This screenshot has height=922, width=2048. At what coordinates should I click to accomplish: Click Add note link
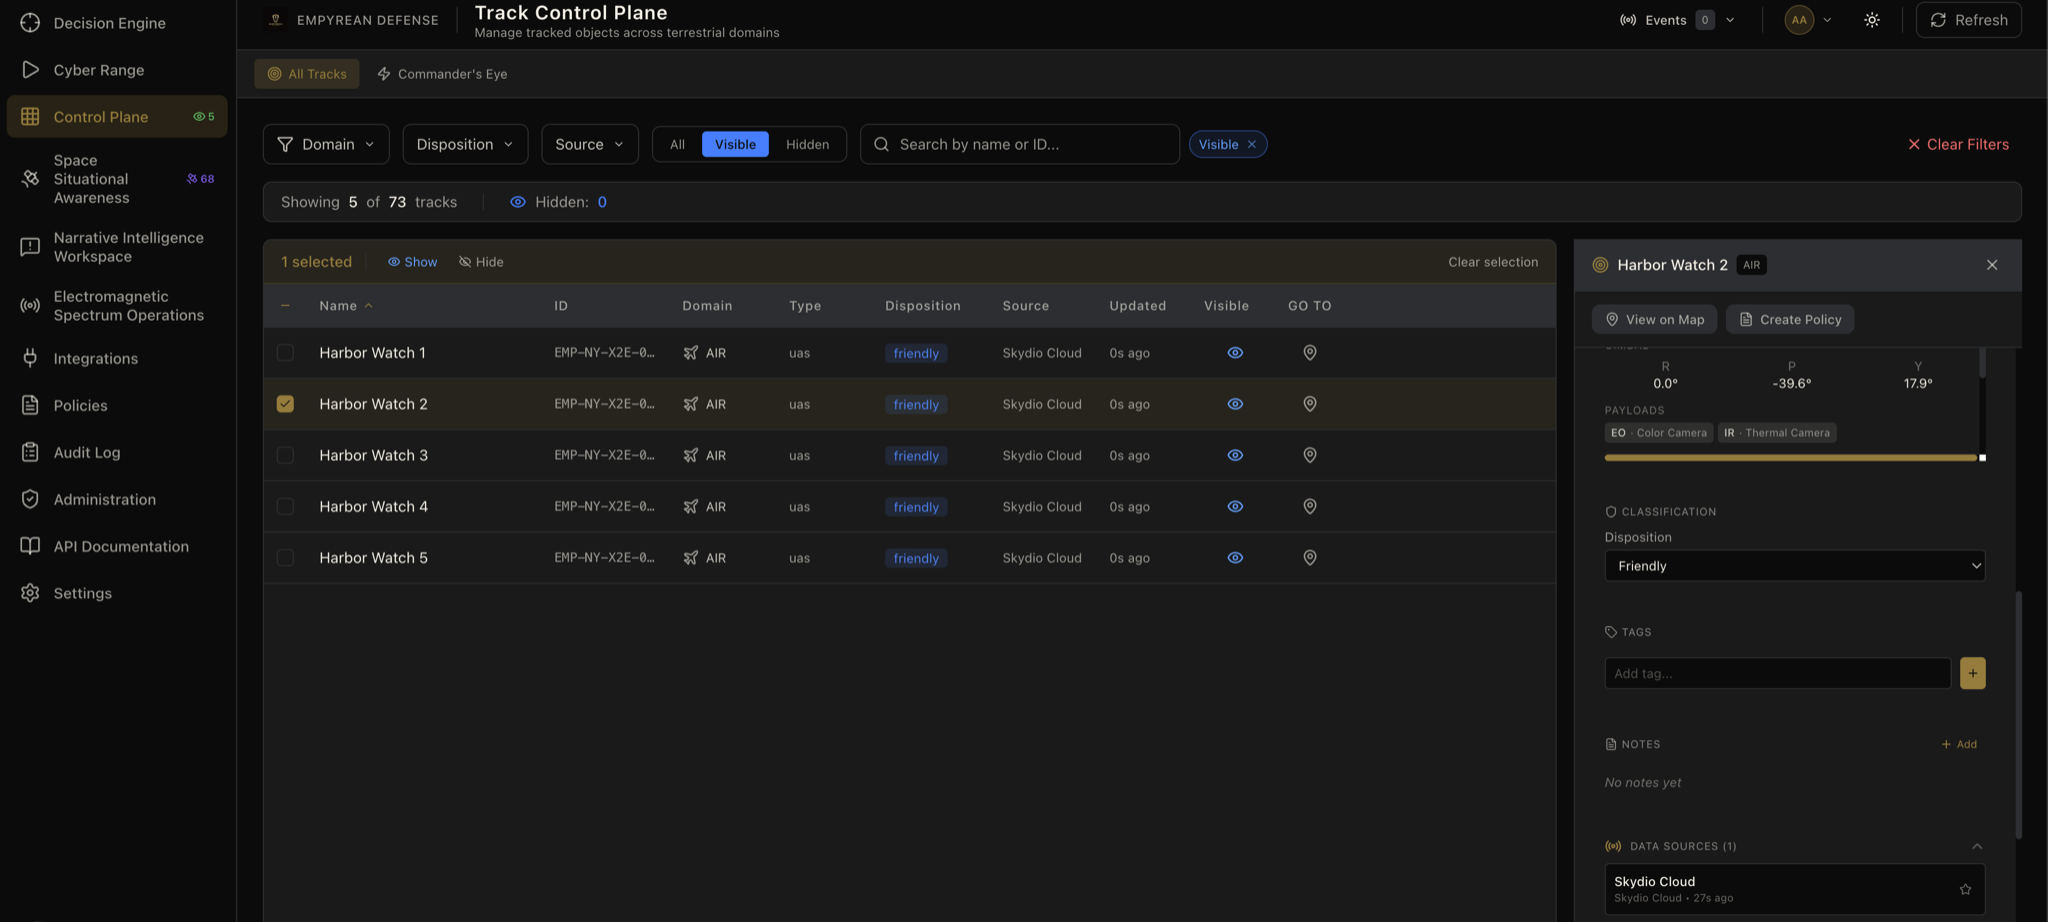click(1958, 744)
